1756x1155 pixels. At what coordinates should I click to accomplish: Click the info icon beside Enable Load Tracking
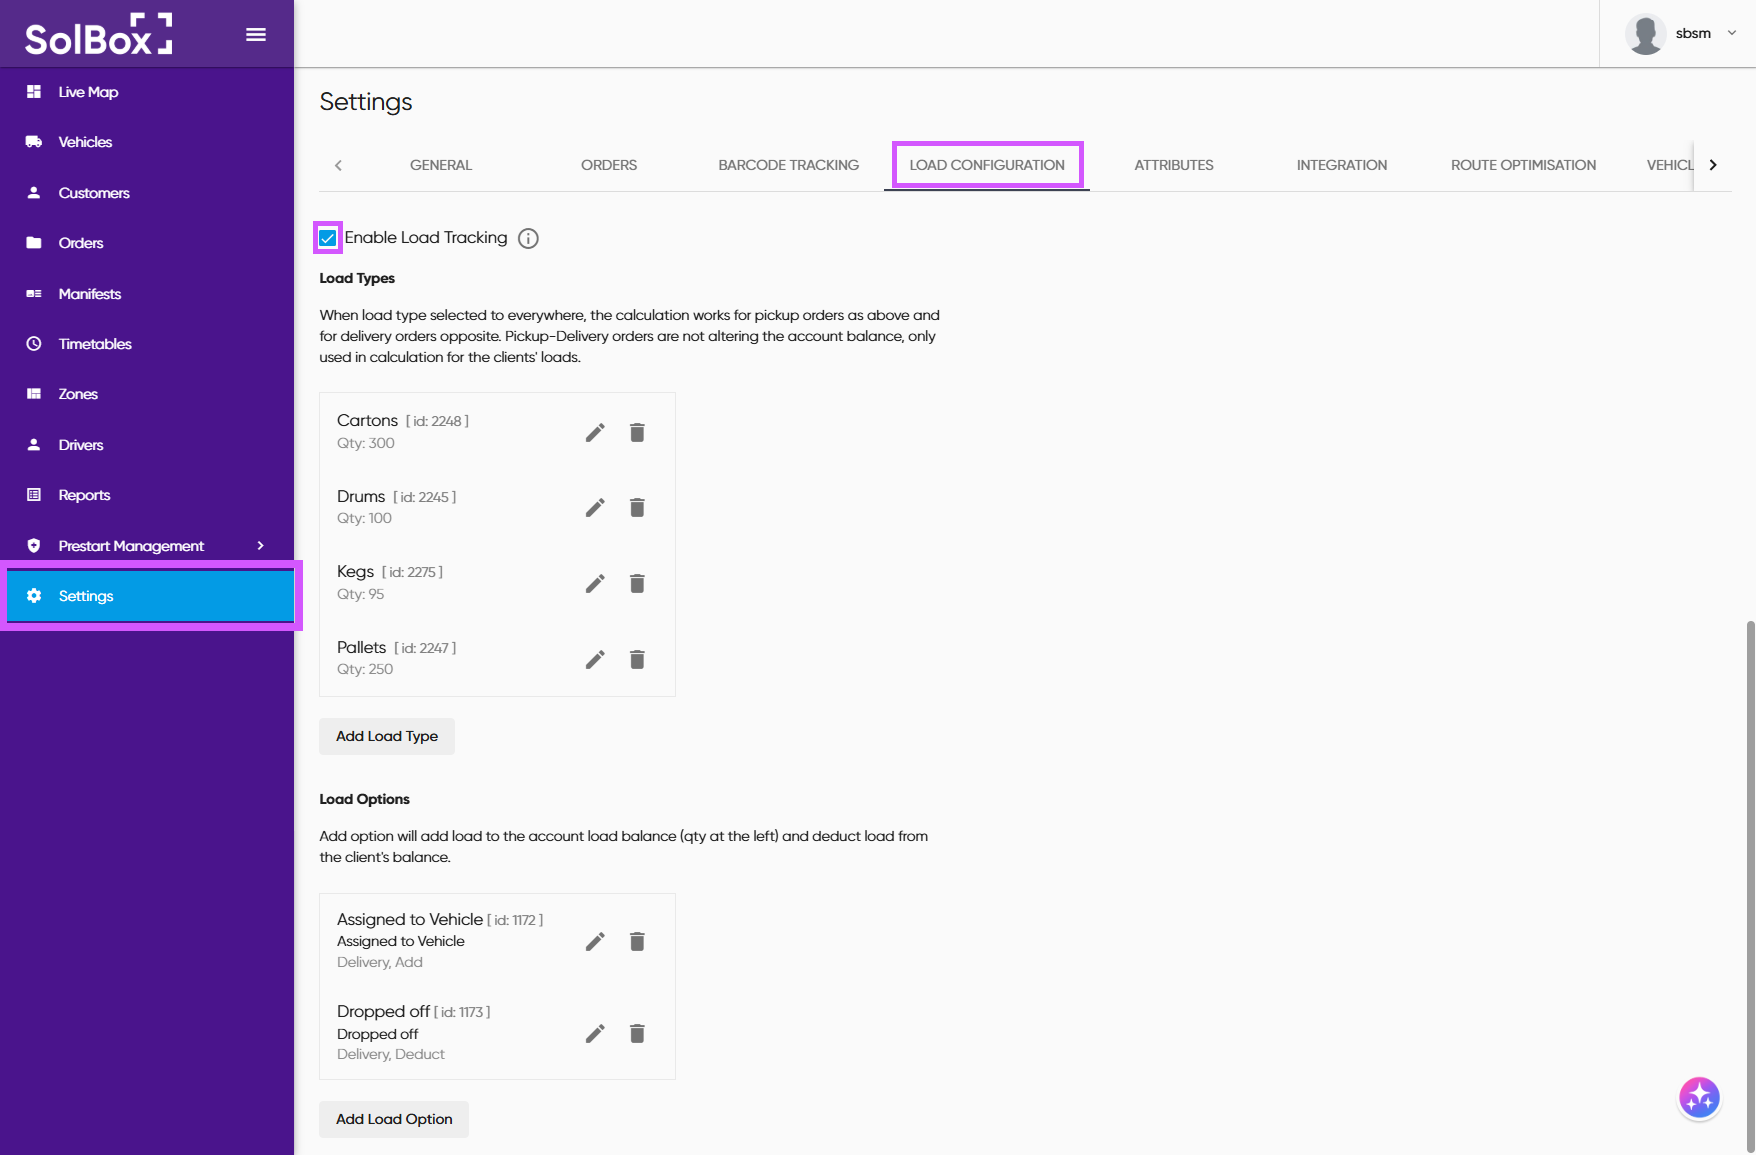528,238
